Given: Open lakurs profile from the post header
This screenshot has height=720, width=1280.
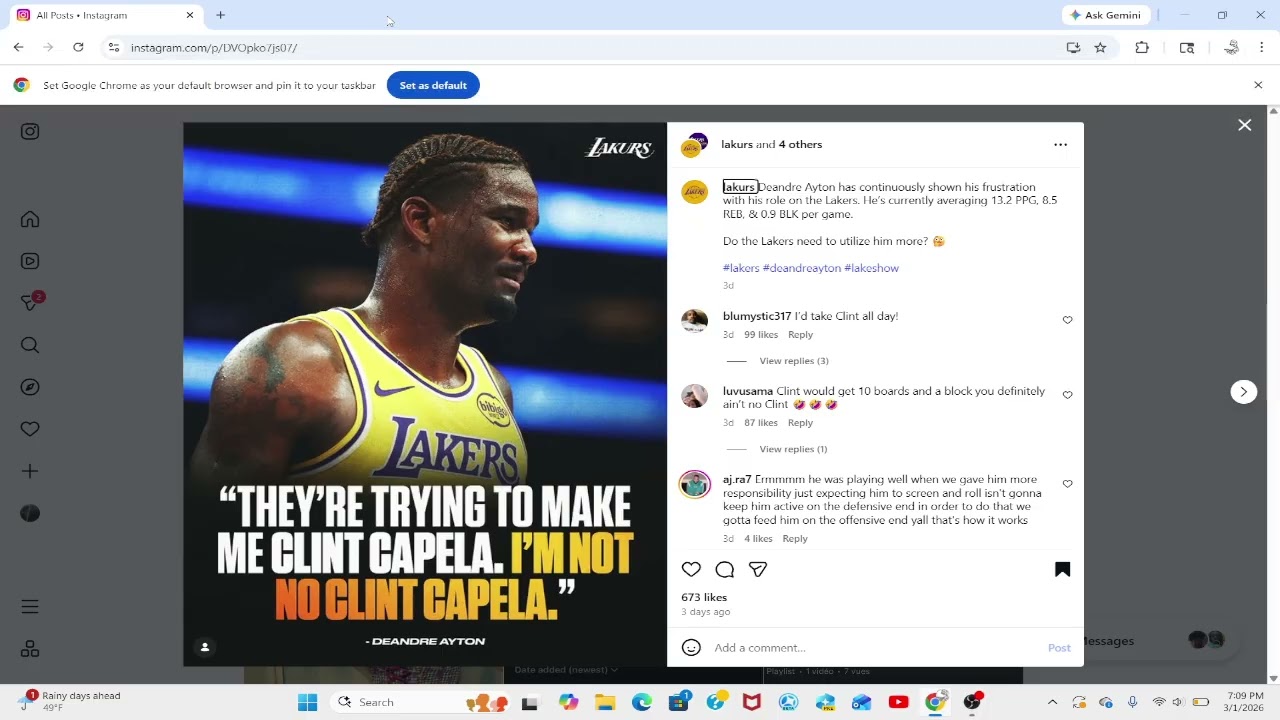Looking at the screenshot, I should pos(737,145).
